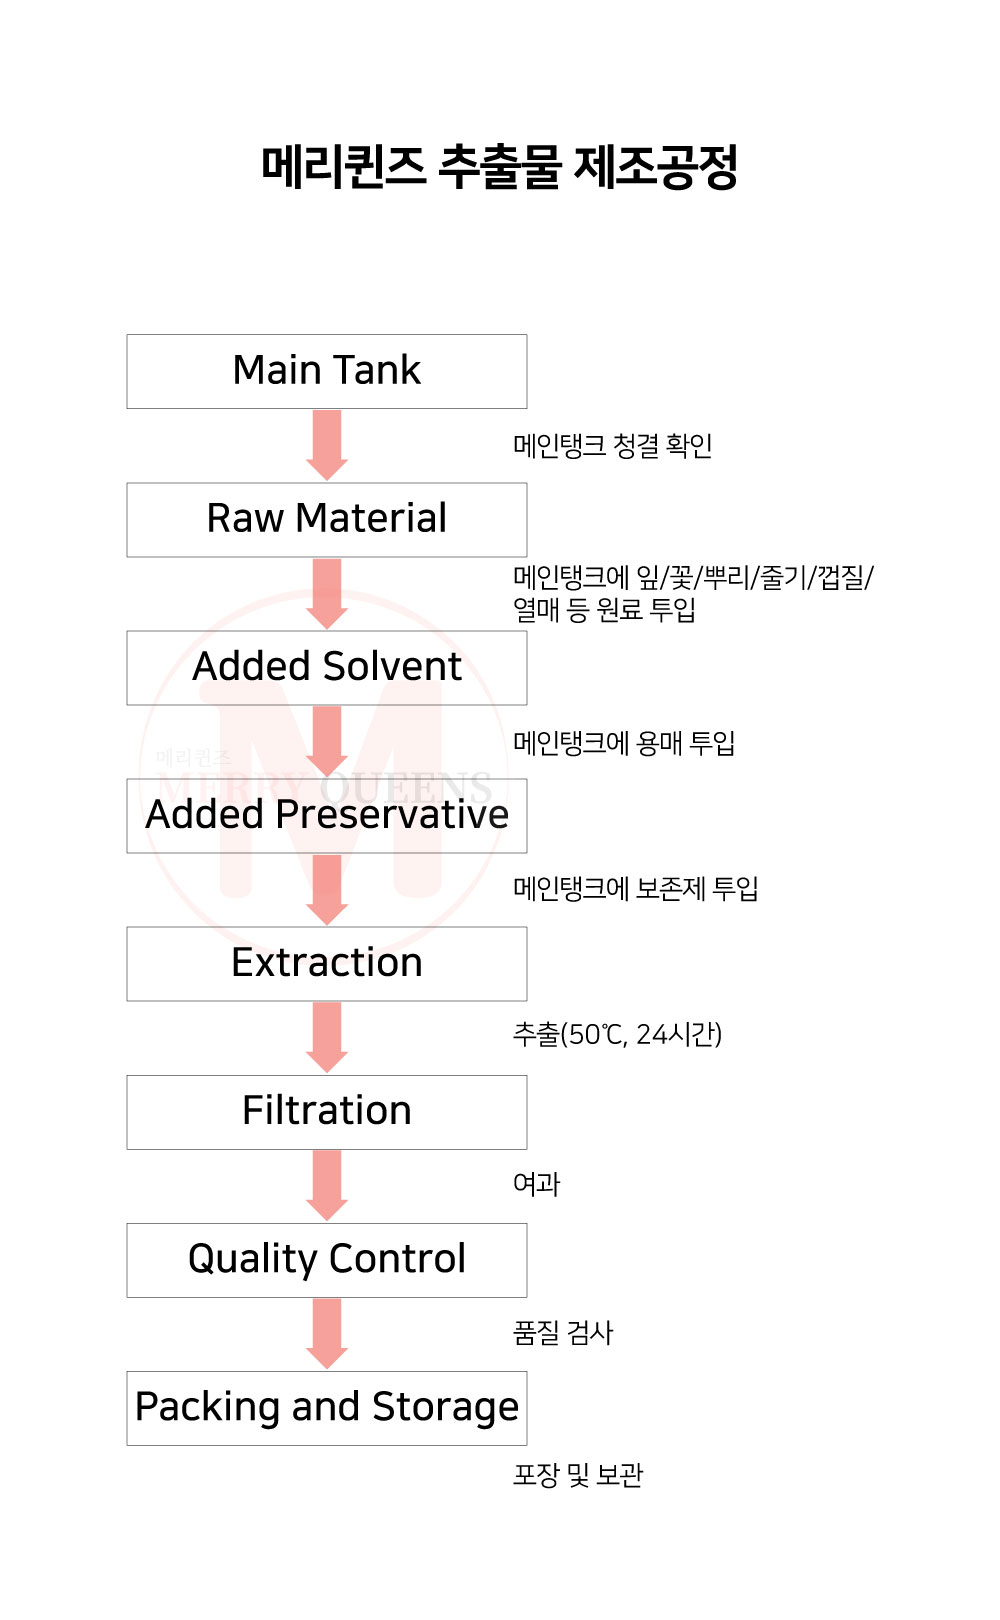The image size is (1000, 1620).
Task: Click the Packing and Storage box
Action: 327,1407
